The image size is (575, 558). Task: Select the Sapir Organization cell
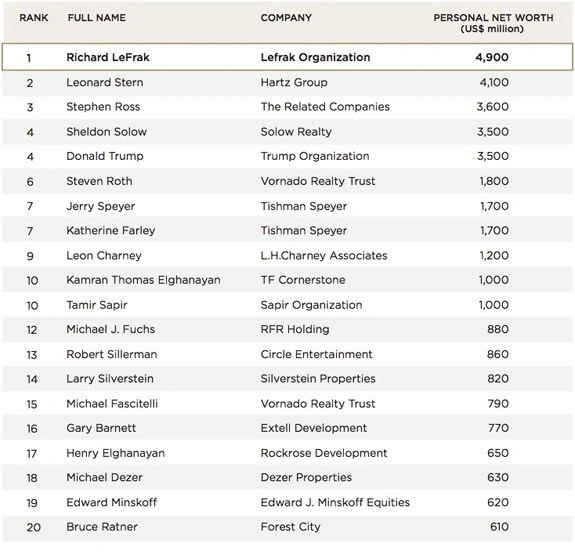point(311,305)
